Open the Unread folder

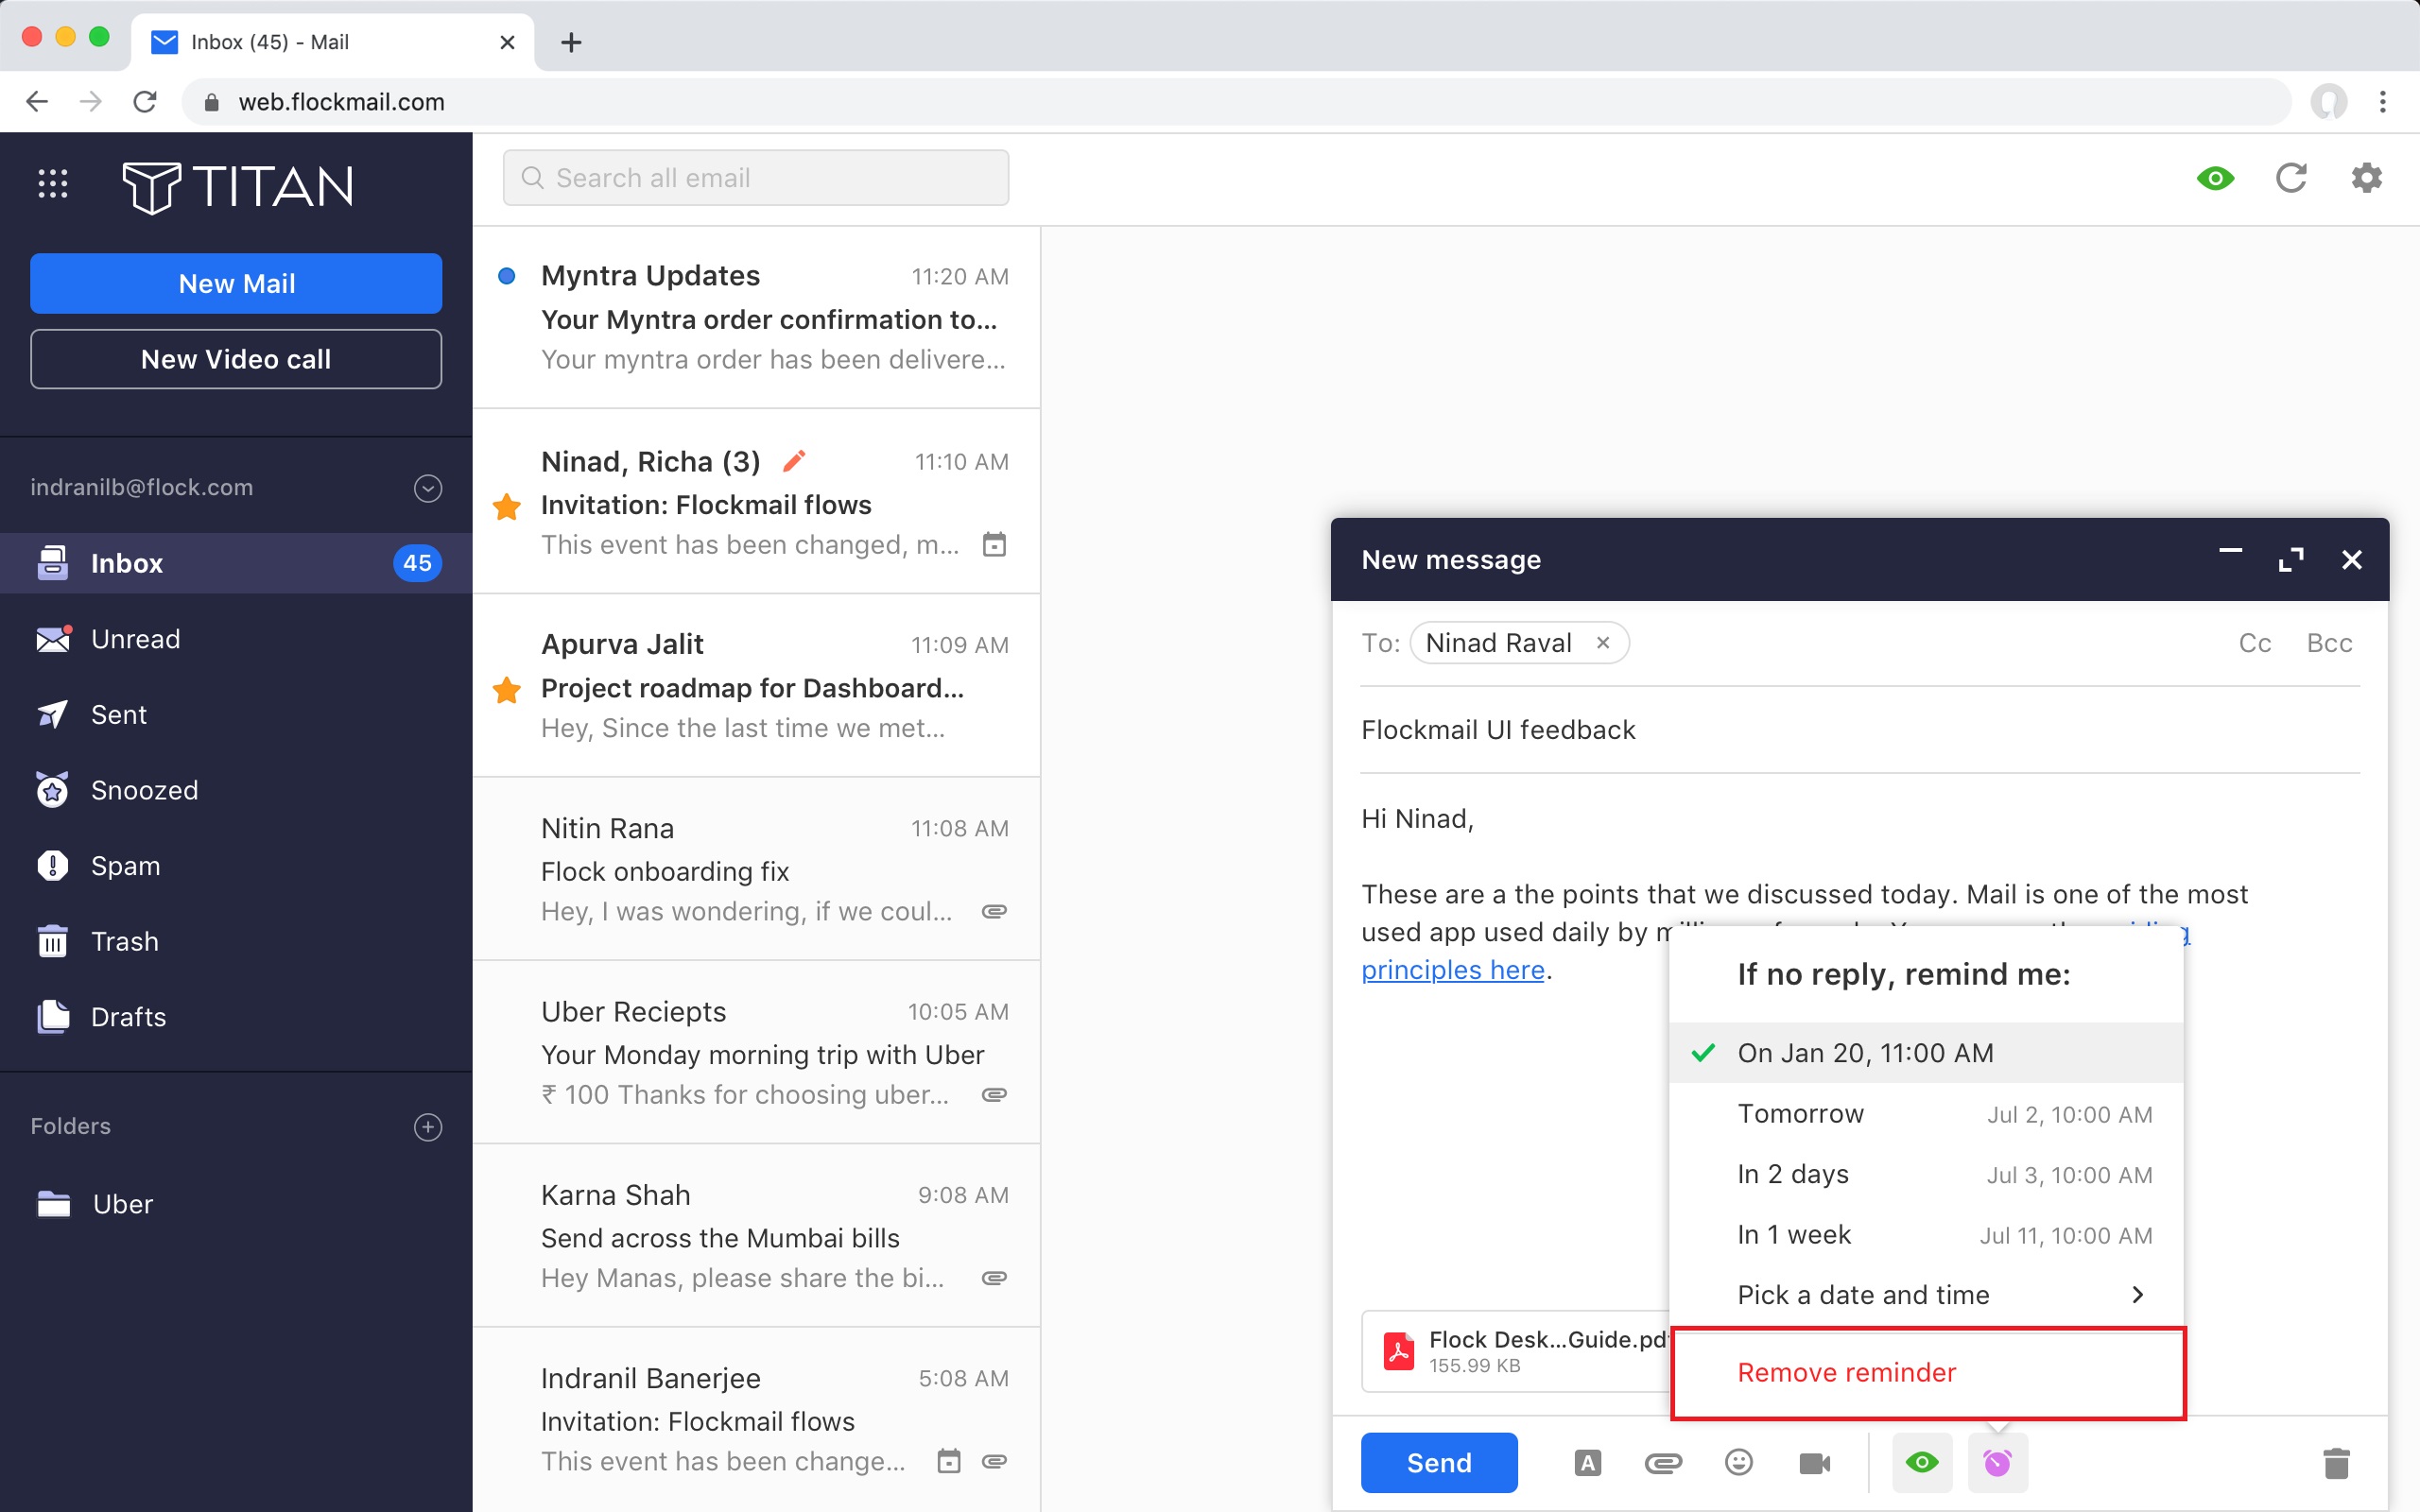coord(236,639)
